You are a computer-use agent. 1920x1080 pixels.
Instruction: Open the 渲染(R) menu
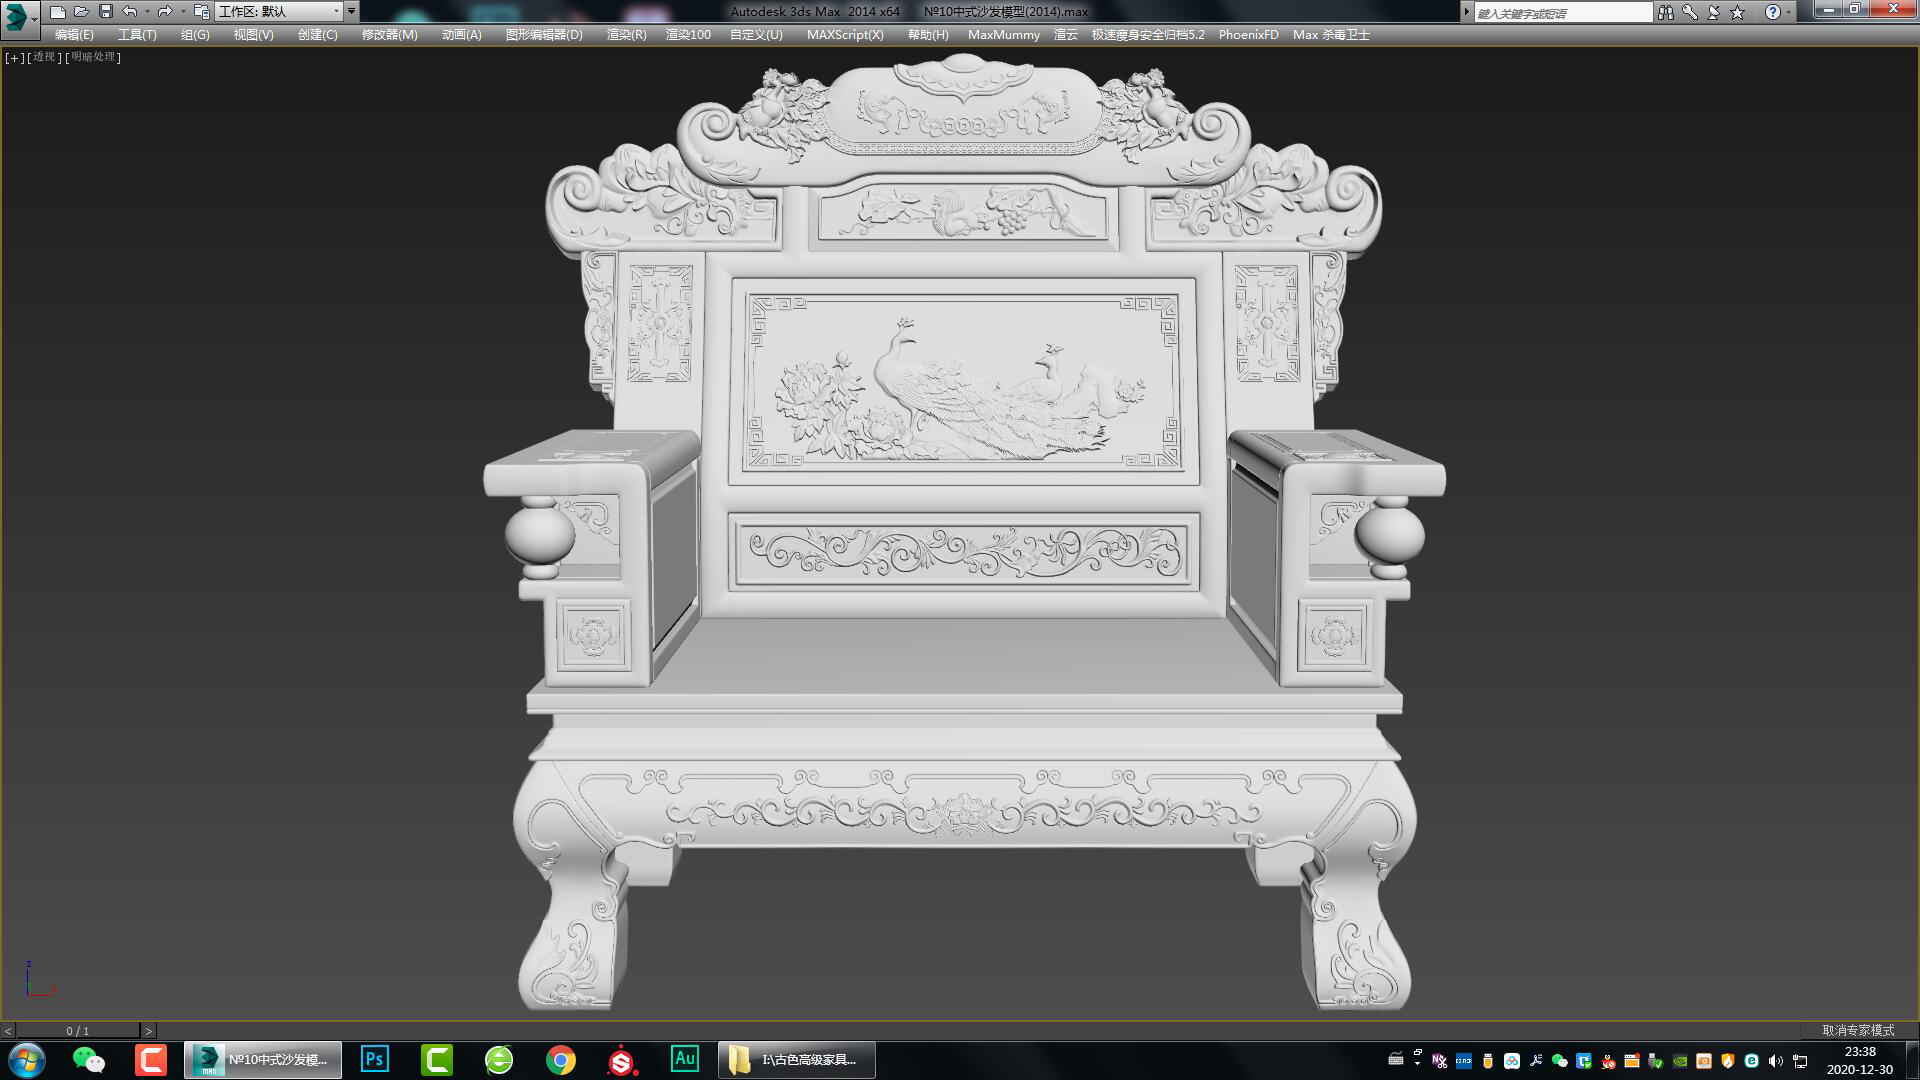625,34
